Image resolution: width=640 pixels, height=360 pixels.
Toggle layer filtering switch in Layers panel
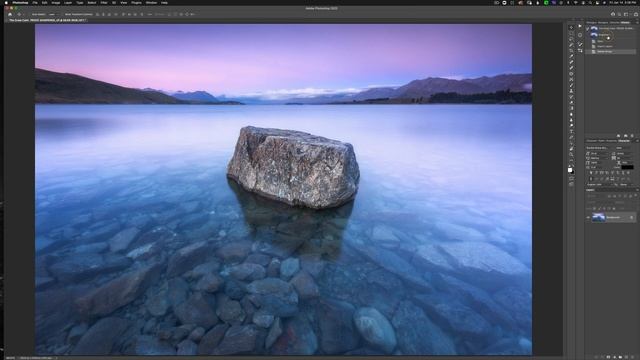tap(636, 195)
